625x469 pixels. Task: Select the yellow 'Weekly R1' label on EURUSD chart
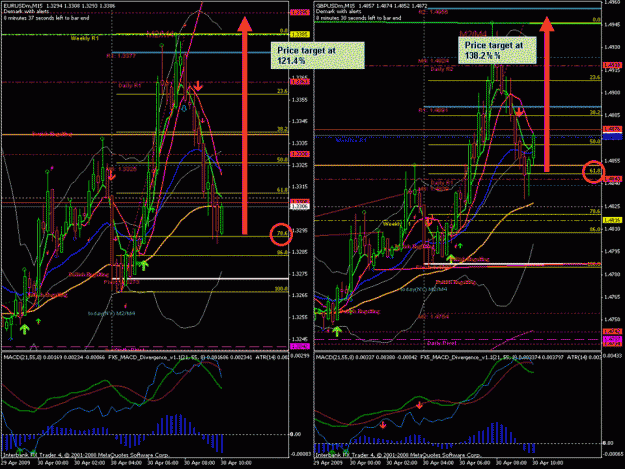pos(85,39)
